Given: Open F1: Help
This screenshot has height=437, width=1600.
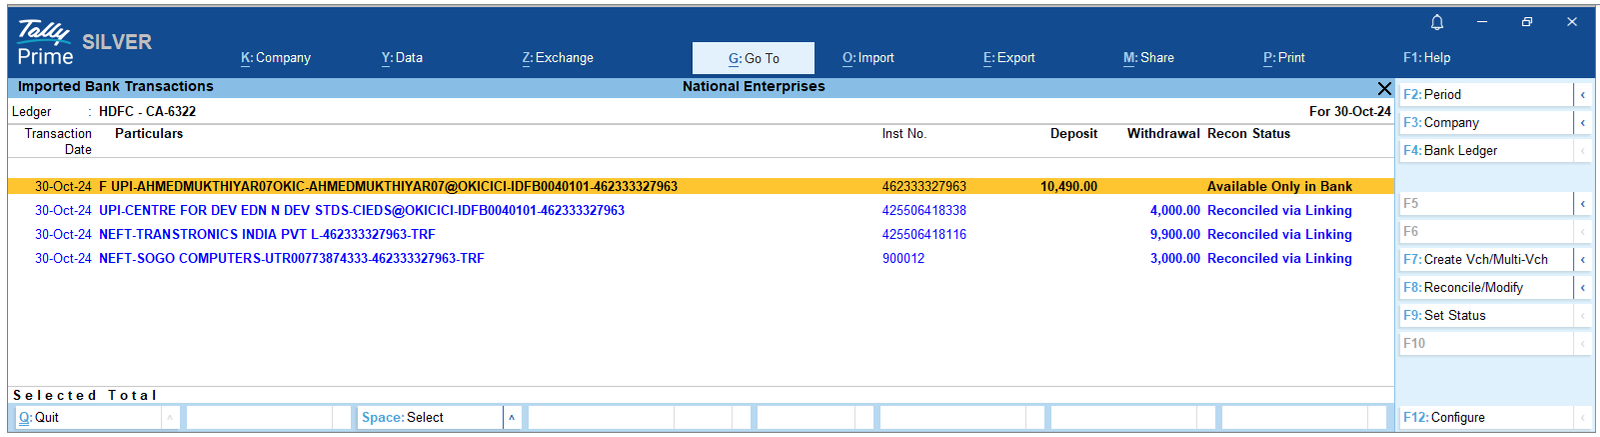Looking at the screenshot, I should pyautogui.click(x=1427, y=58).
